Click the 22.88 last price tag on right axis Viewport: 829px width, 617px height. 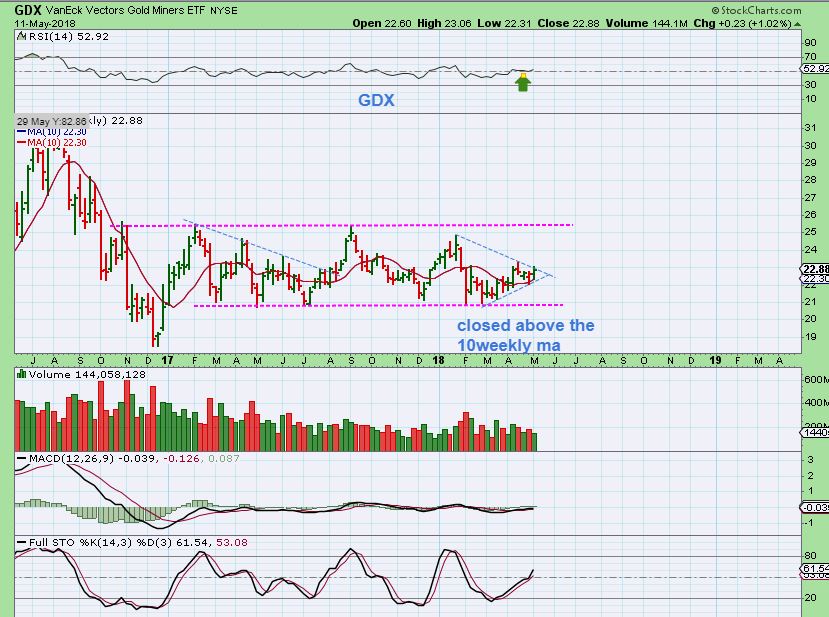click(816, 269)
